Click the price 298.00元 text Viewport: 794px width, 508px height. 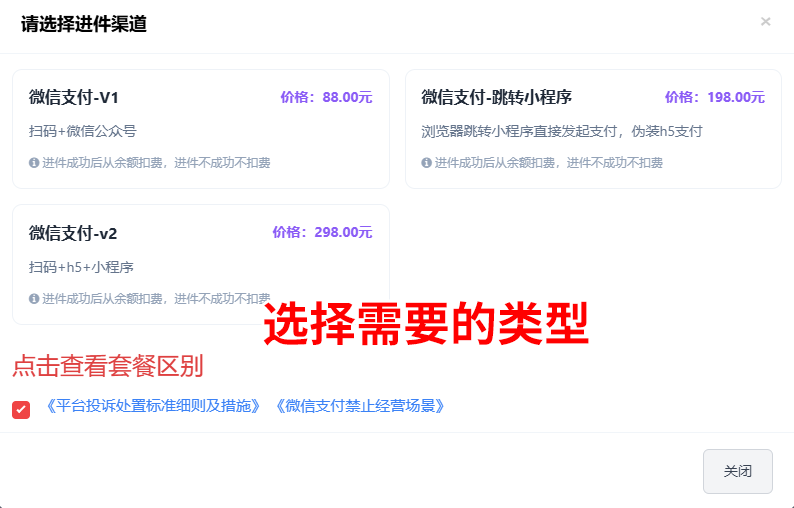coord(323,232)
